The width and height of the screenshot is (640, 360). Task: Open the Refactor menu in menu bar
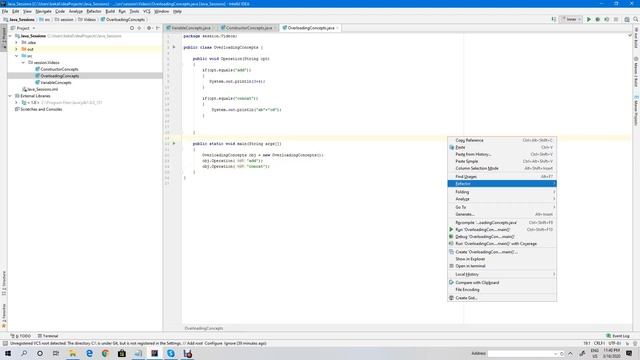pos(94,11)
